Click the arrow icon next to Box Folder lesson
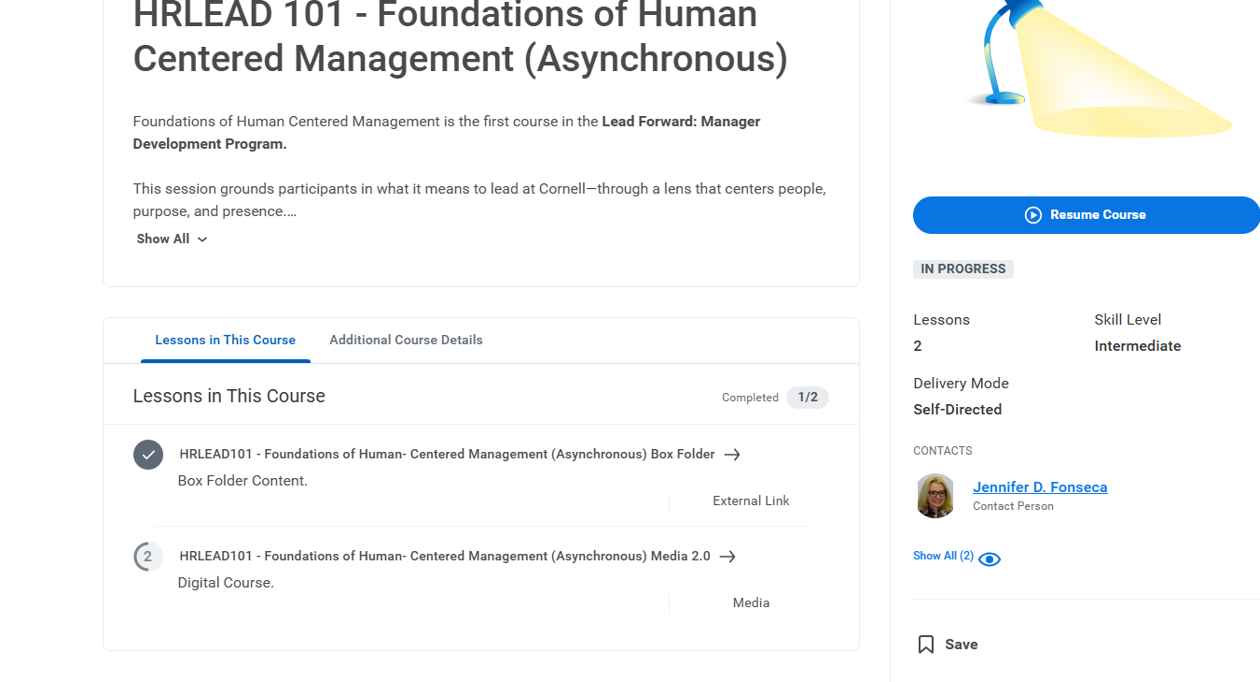 pos(732,455)
